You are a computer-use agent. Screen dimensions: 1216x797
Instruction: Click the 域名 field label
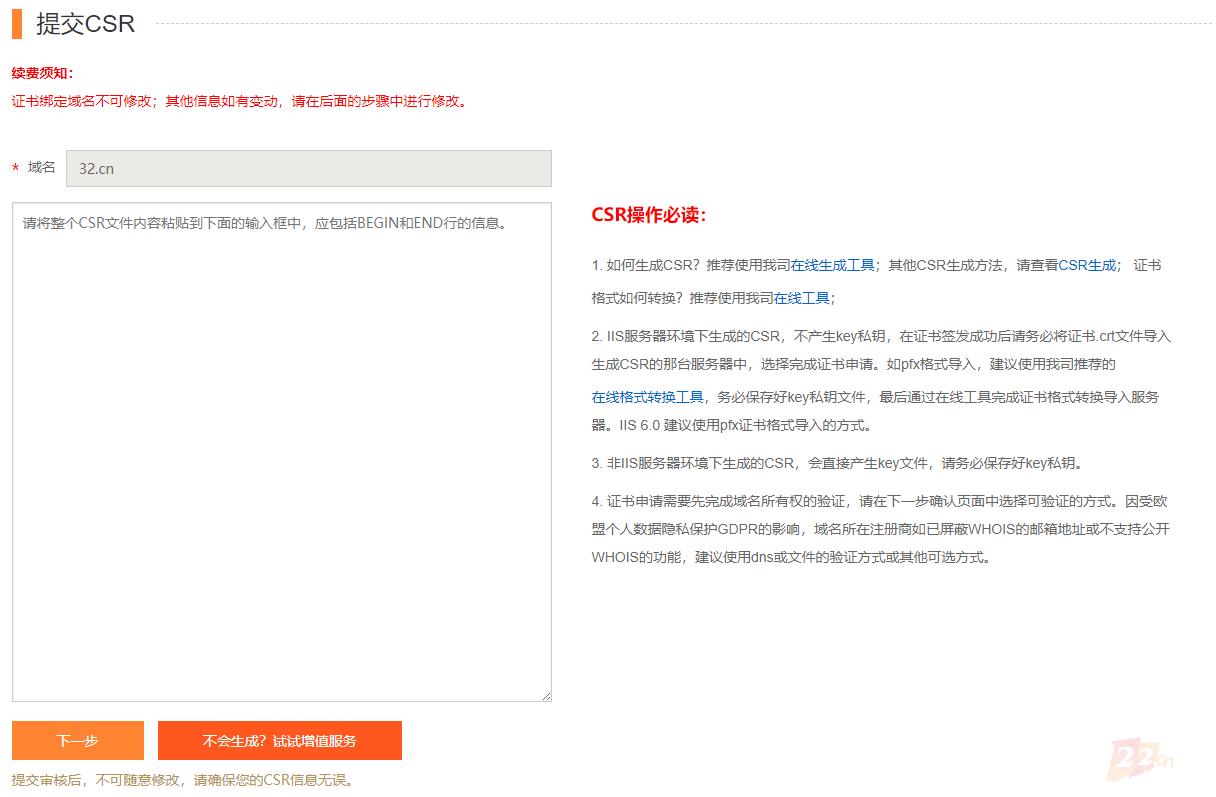40,167
